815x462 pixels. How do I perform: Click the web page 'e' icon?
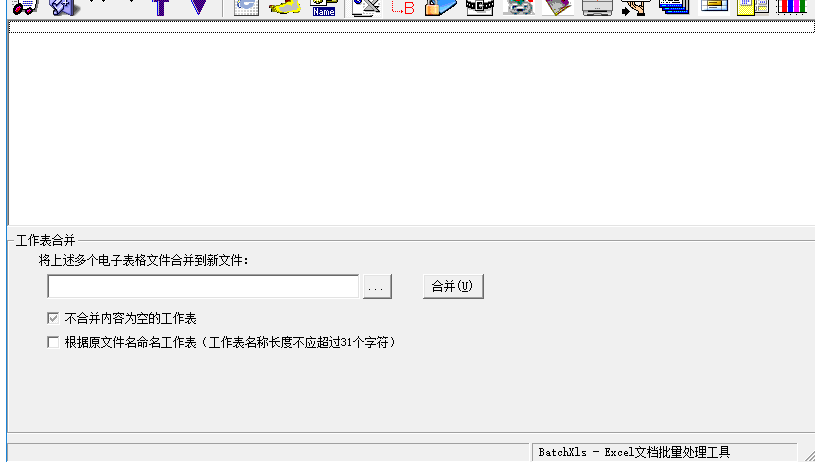tap(246, 7)
